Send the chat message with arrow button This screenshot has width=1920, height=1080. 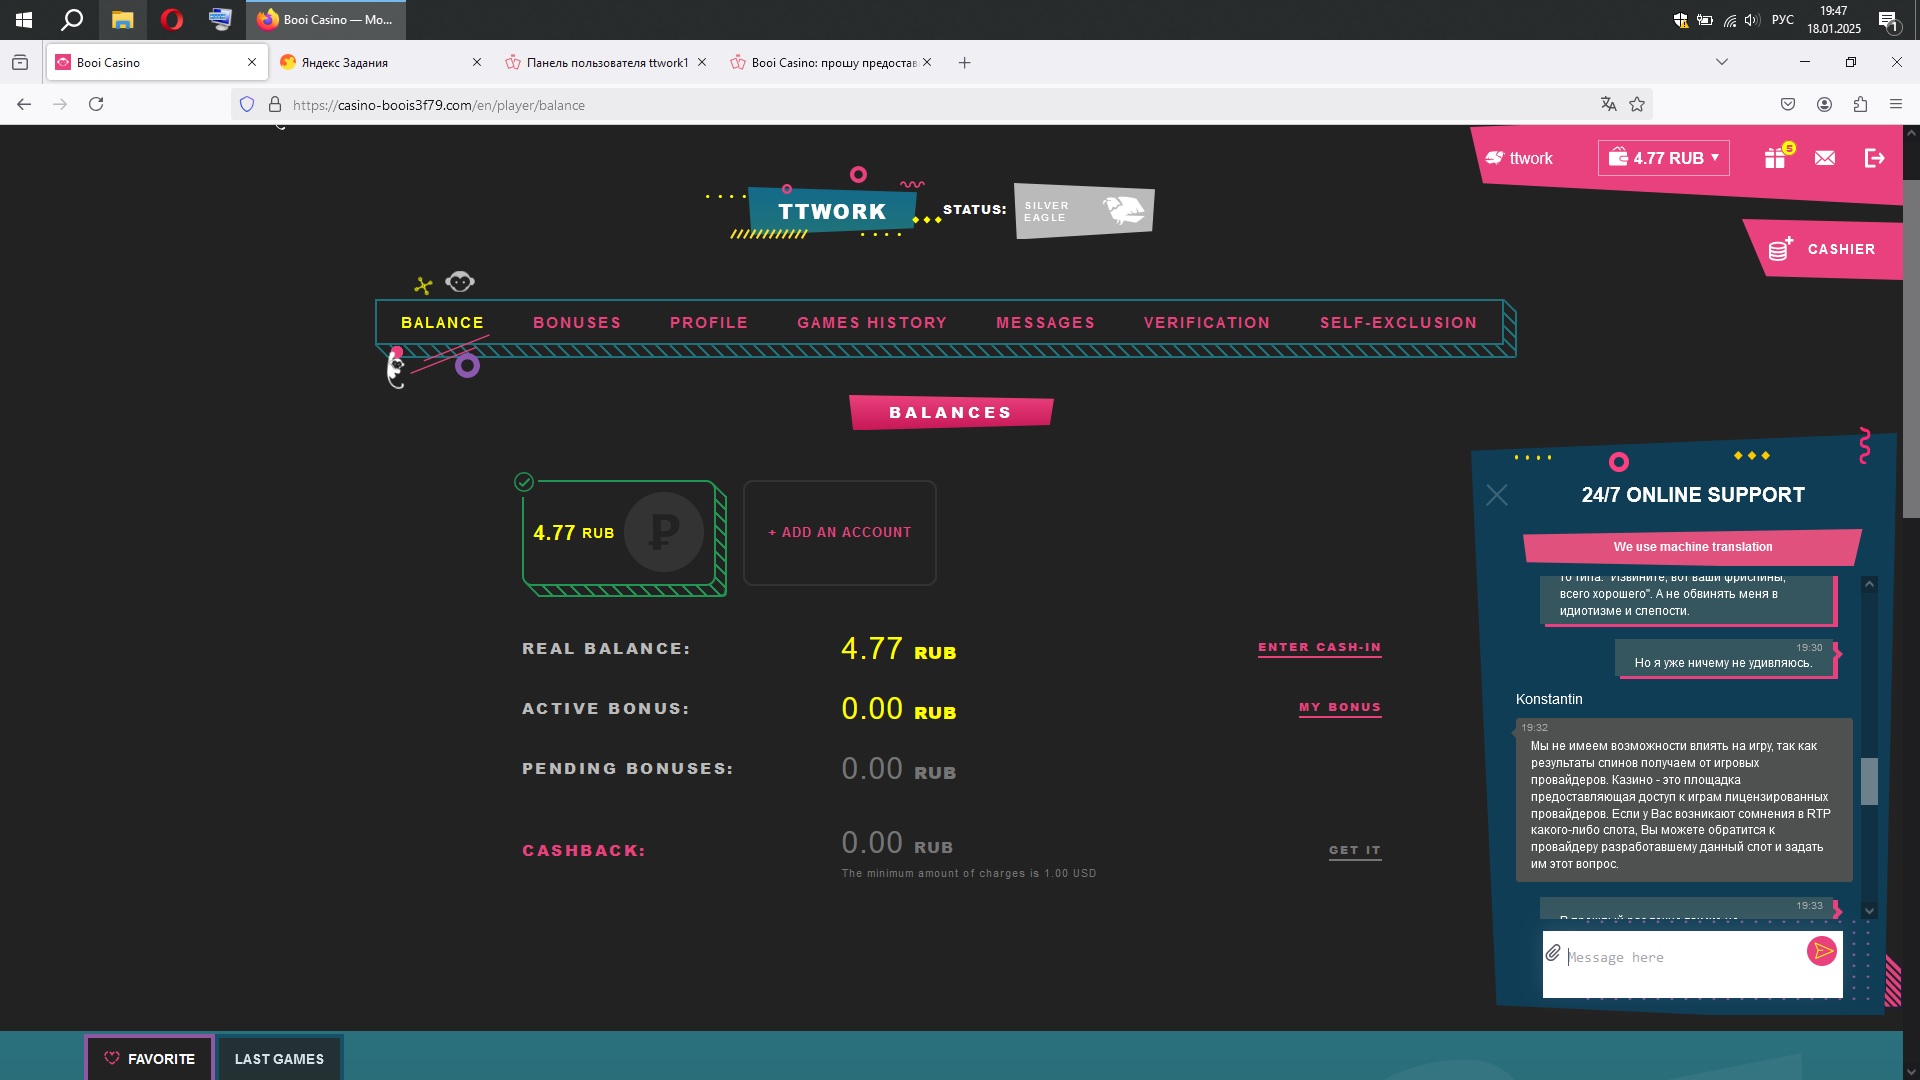(x=1822, y=951)
